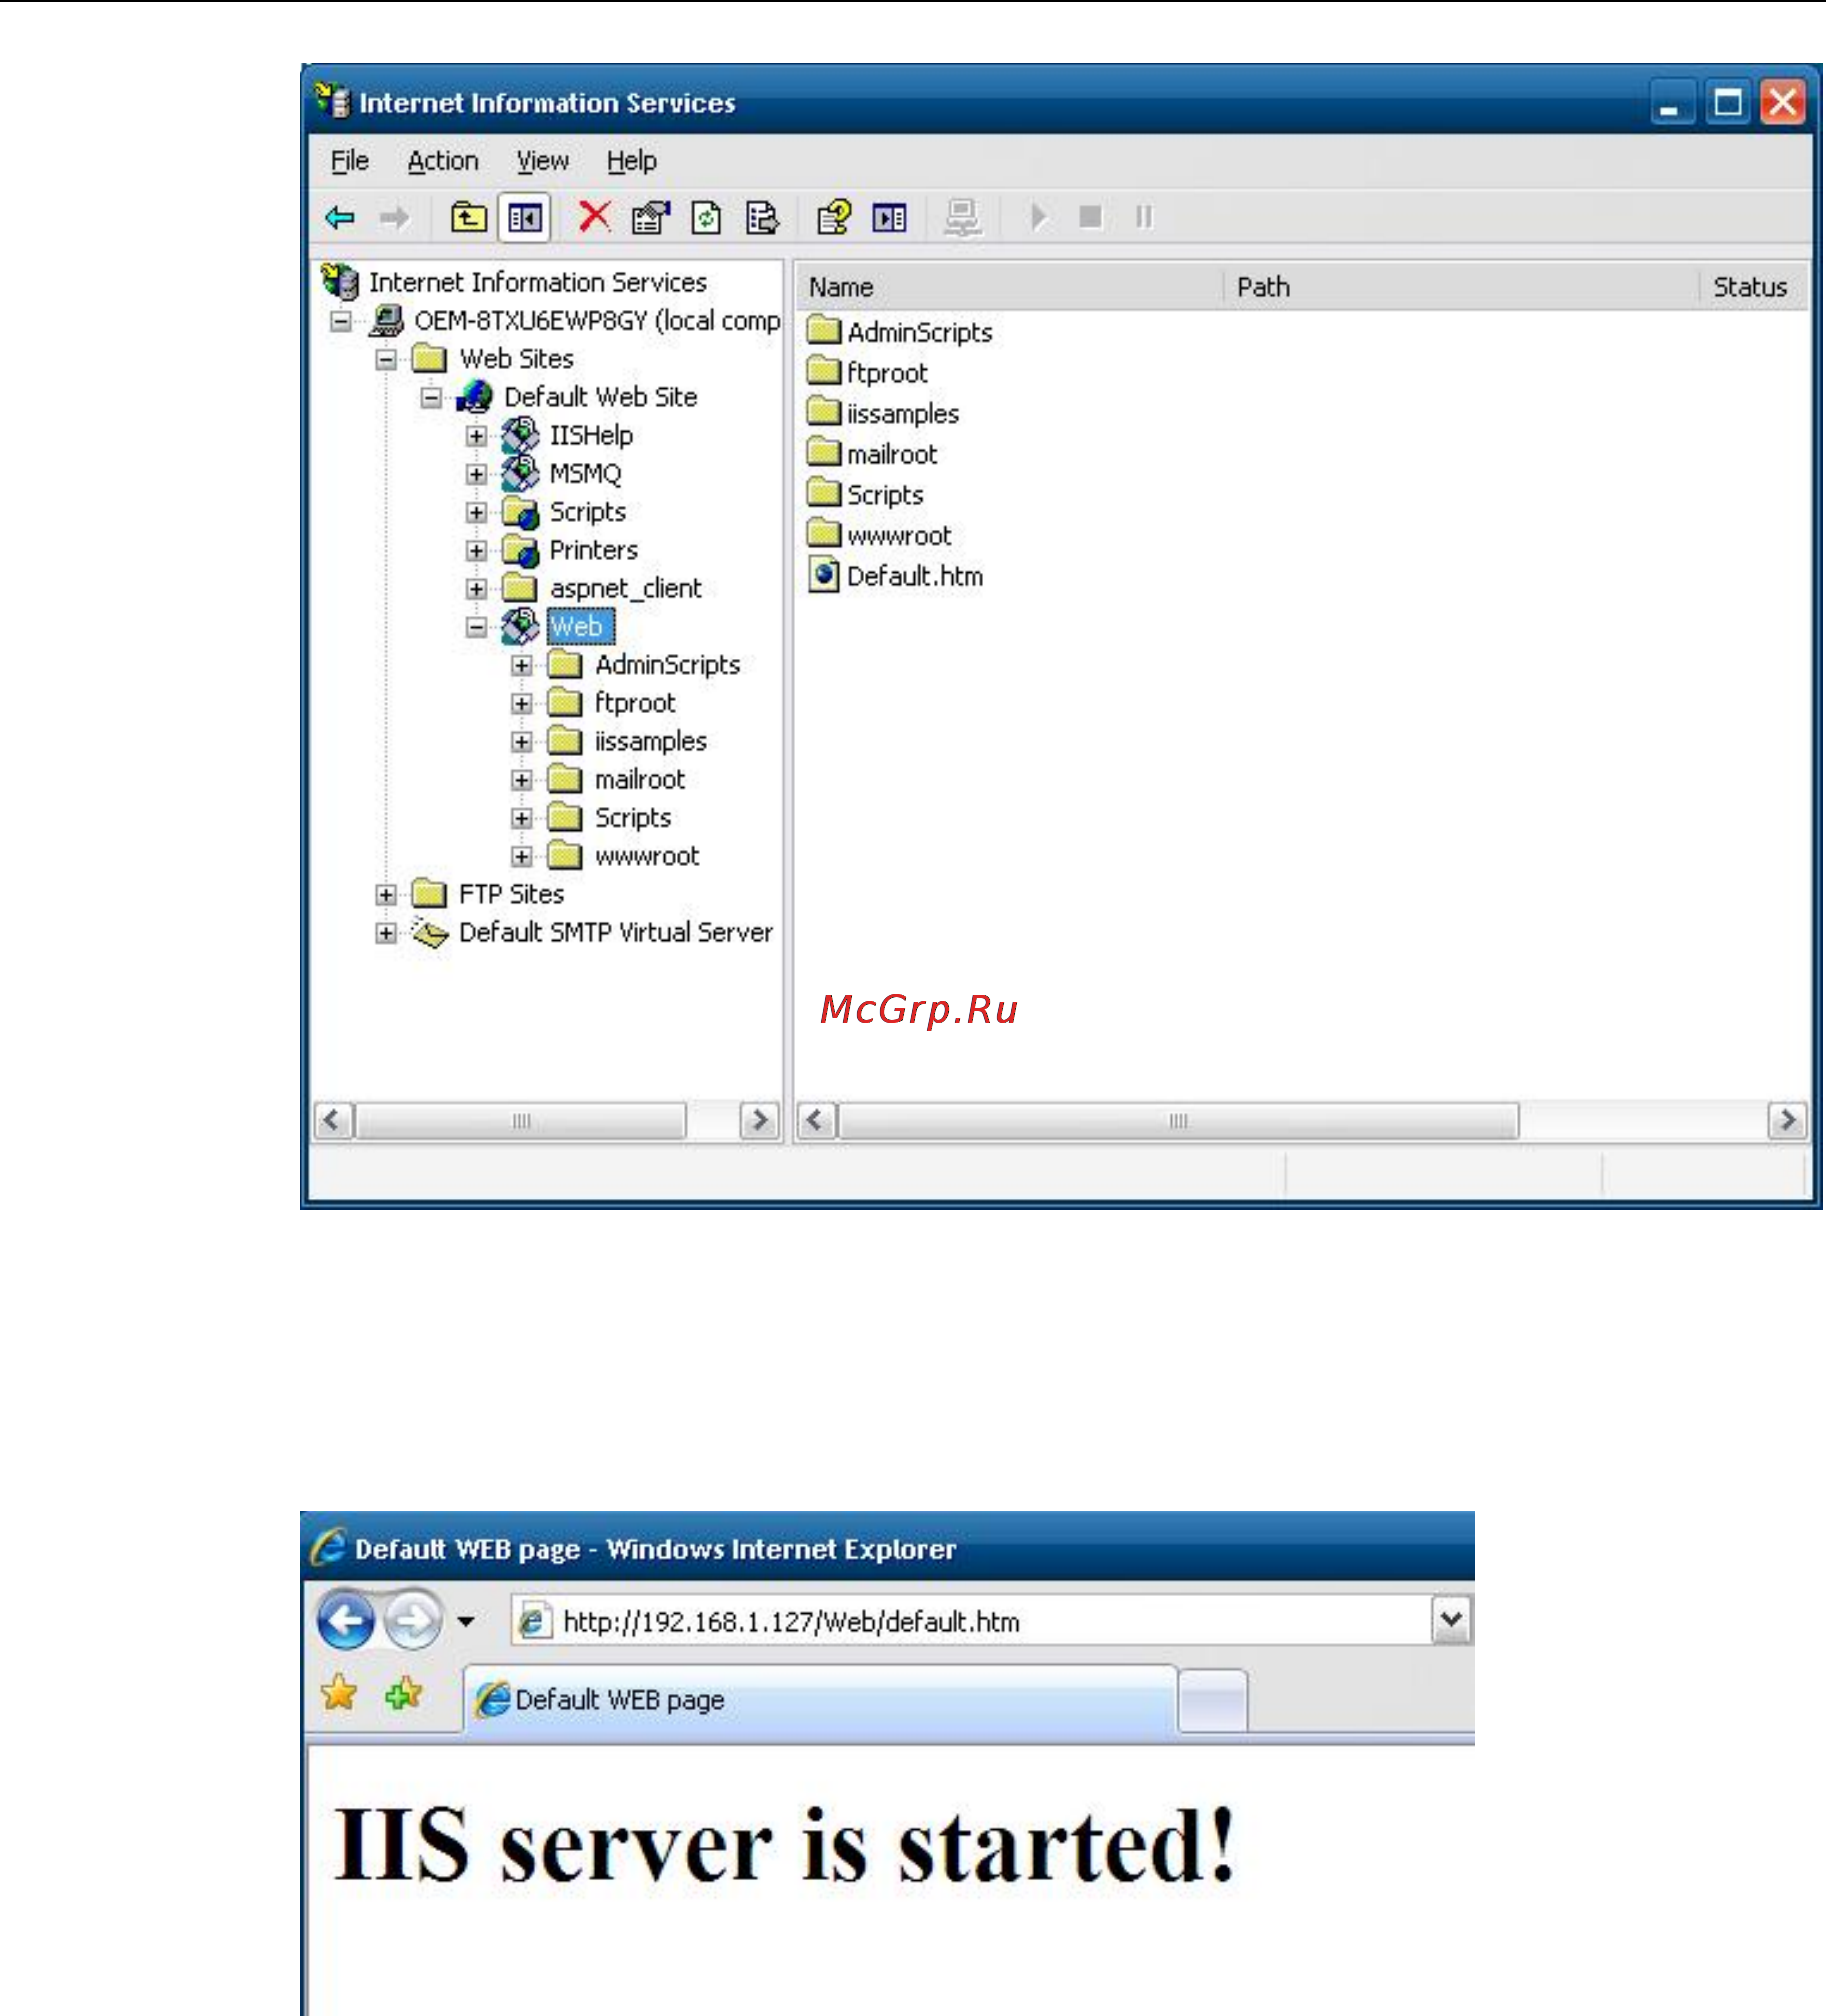Click the Refresh toolbar icon

tap(706, 217)
